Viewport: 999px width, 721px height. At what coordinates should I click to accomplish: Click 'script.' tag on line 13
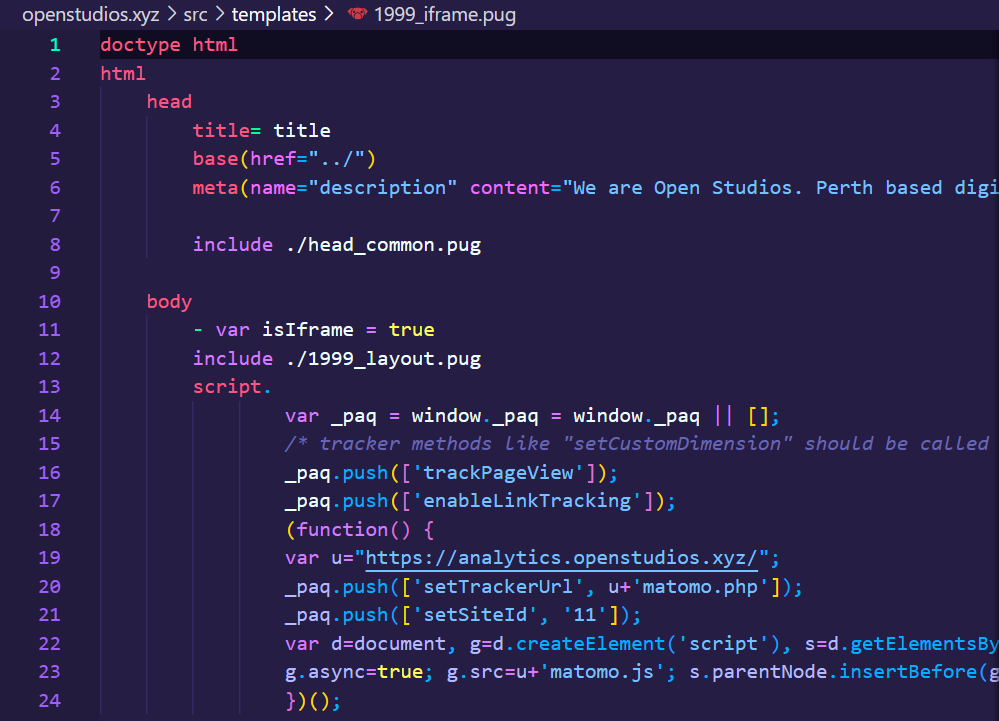(232, 387)
